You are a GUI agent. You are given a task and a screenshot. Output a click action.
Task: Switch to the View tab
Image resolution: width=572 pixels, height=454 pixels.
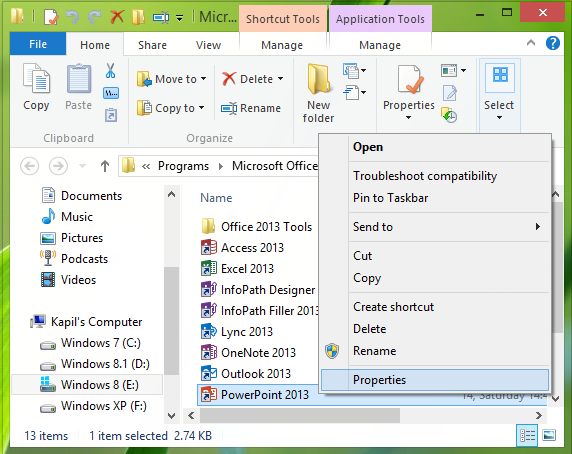pyautogui.click(x=208, y=45)
